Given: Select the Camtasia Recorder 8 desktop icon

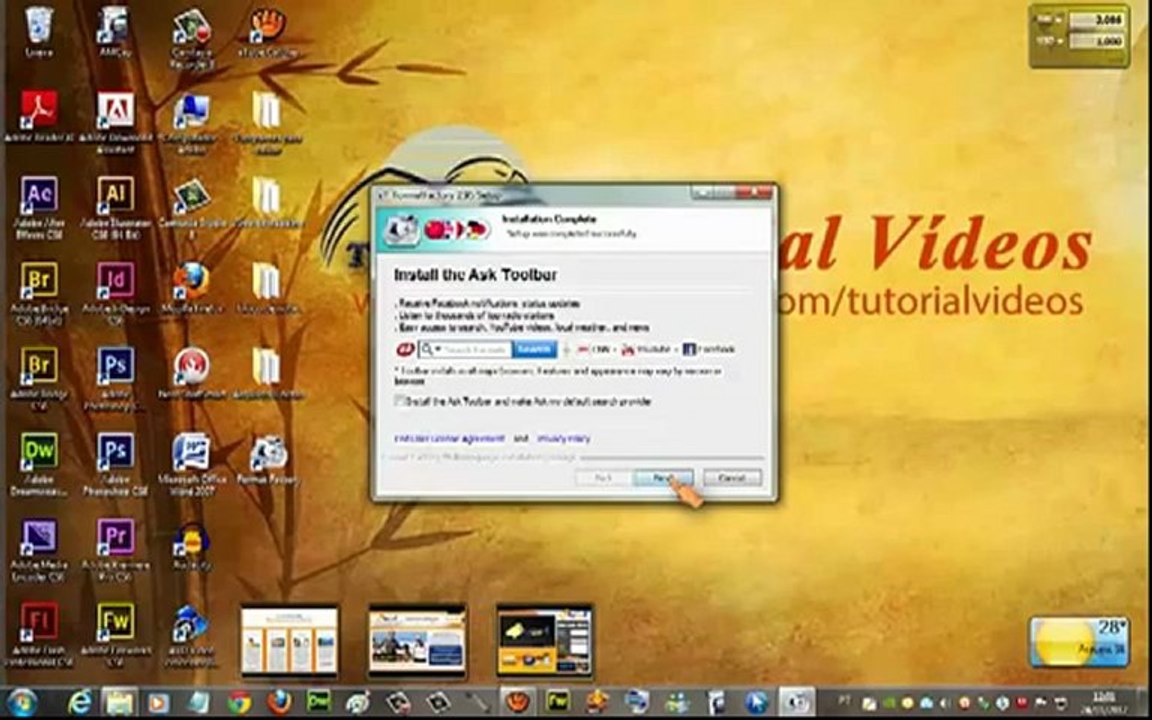Looking at the screenshot, I should [192, 37].
